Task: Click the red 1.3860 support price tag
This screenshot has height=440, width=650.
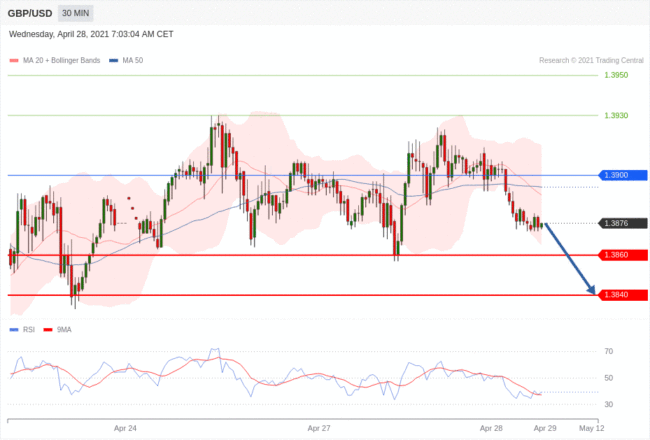Action: point(623,255)
